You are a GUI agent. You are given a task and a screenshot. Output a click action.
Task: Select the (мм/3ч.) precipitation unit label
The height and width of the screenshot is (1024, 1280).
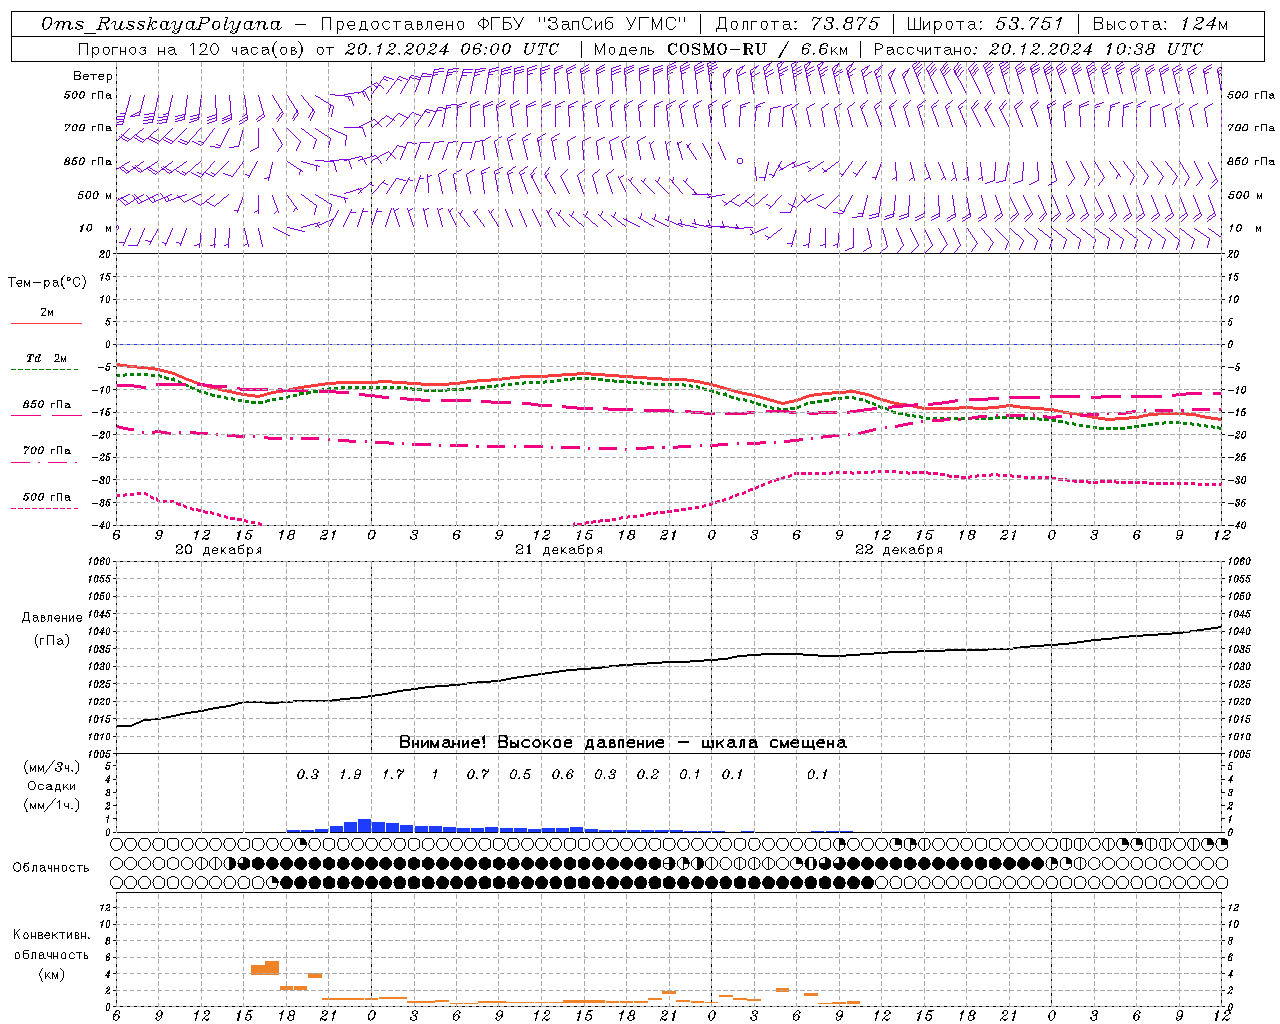tap(51, 767)
